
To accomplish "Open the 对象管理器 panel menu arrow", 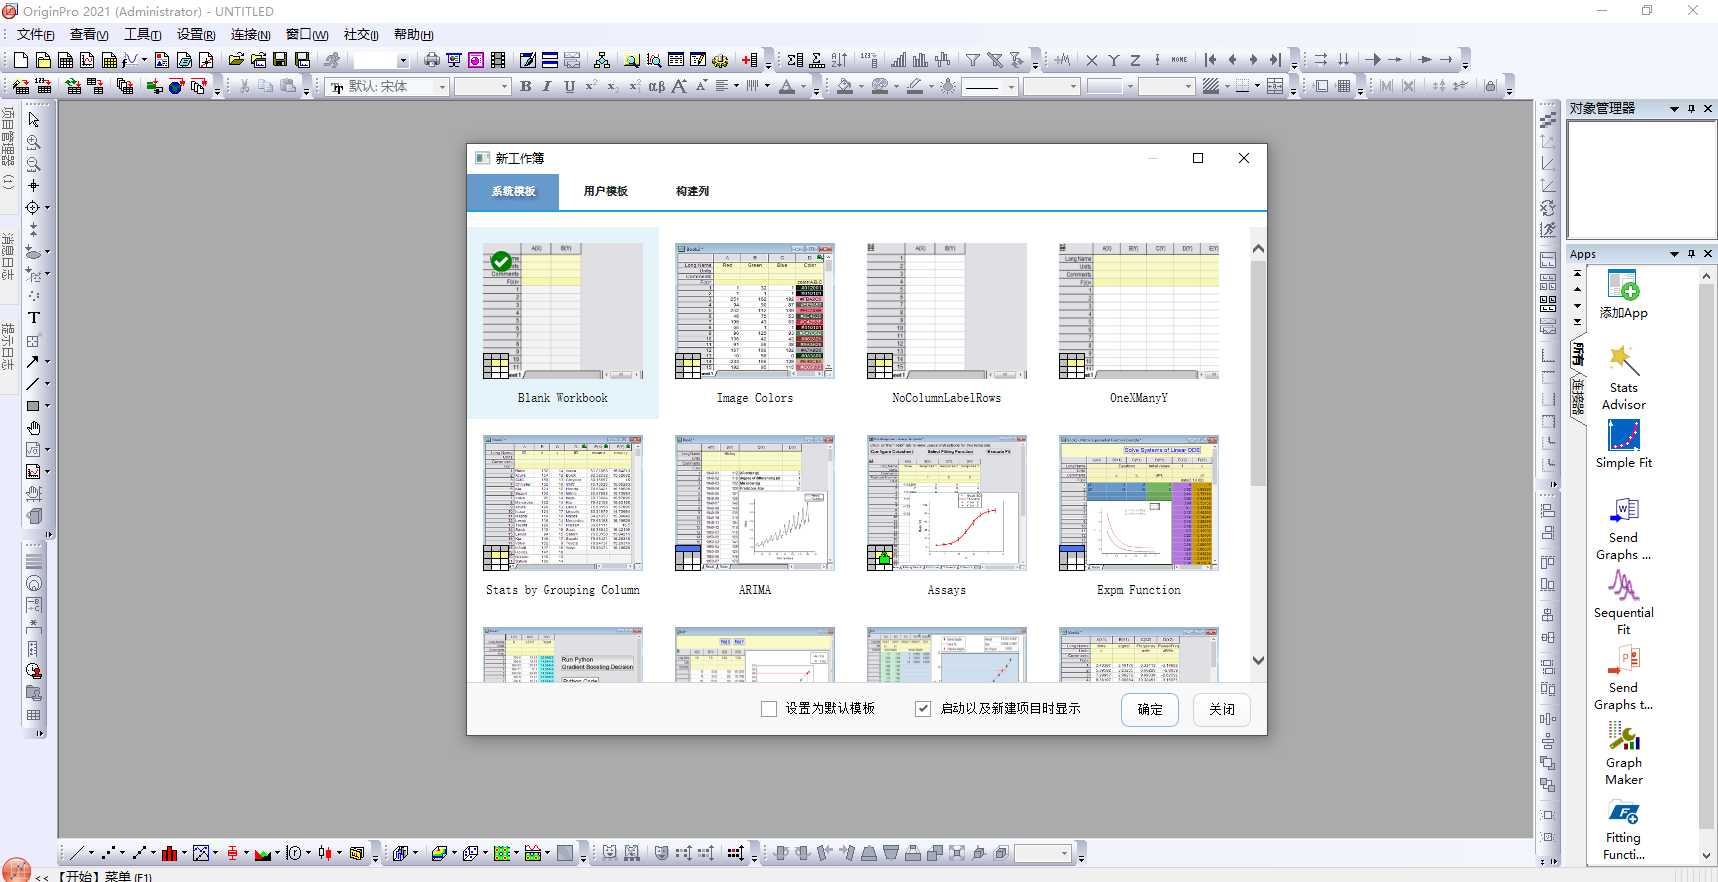I will (x=1674, y=109).
